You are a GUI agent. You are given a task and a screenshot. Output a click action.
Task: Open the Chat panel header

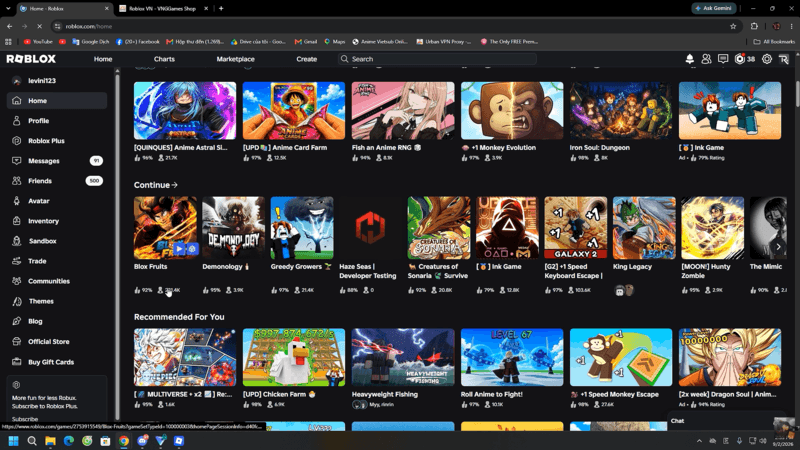726,421
